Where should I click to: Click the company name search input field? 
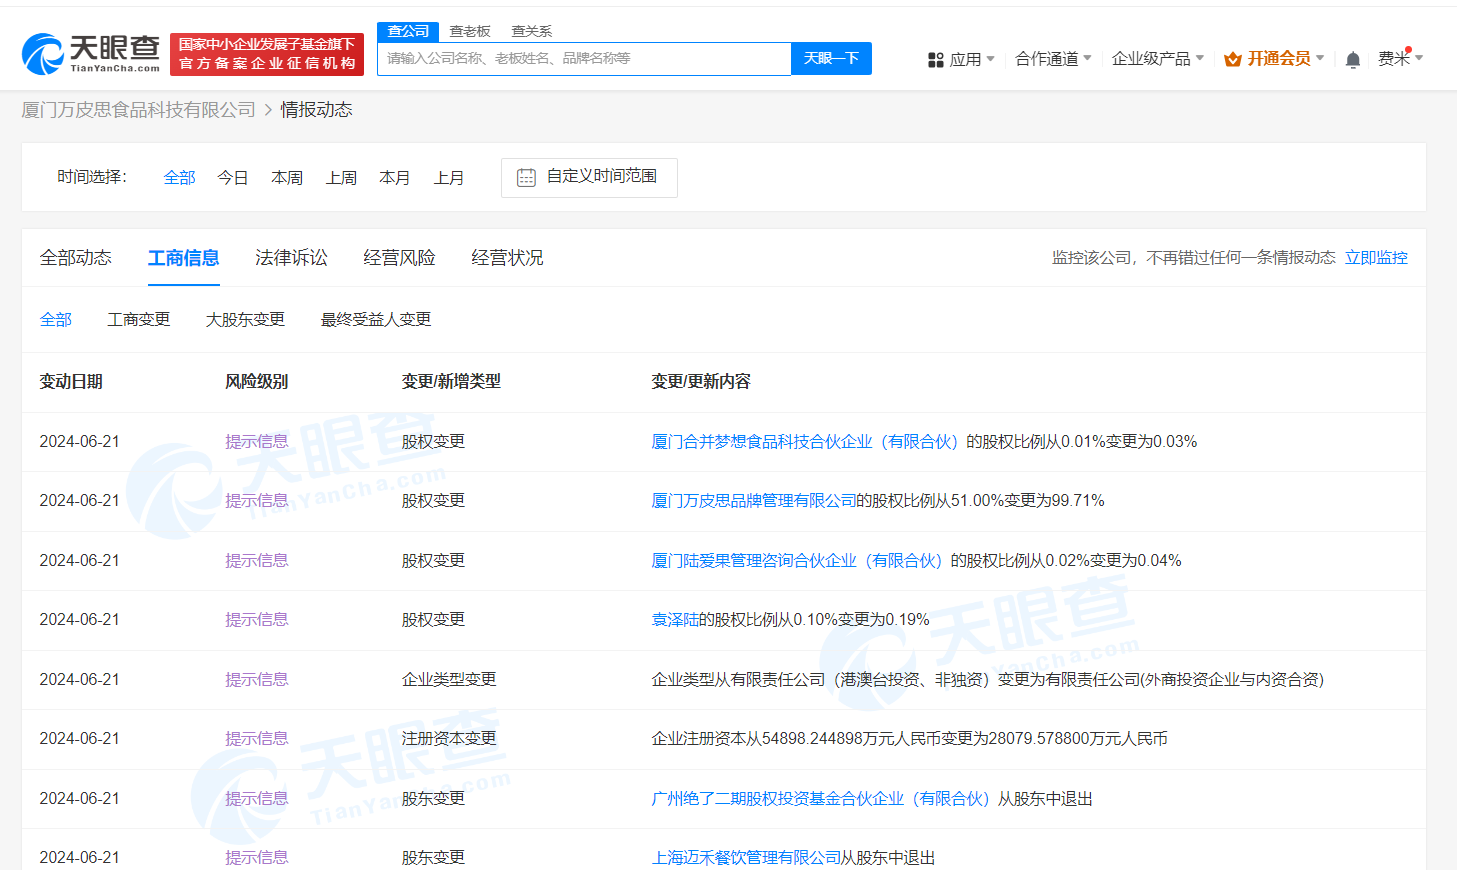pos(584,59)
